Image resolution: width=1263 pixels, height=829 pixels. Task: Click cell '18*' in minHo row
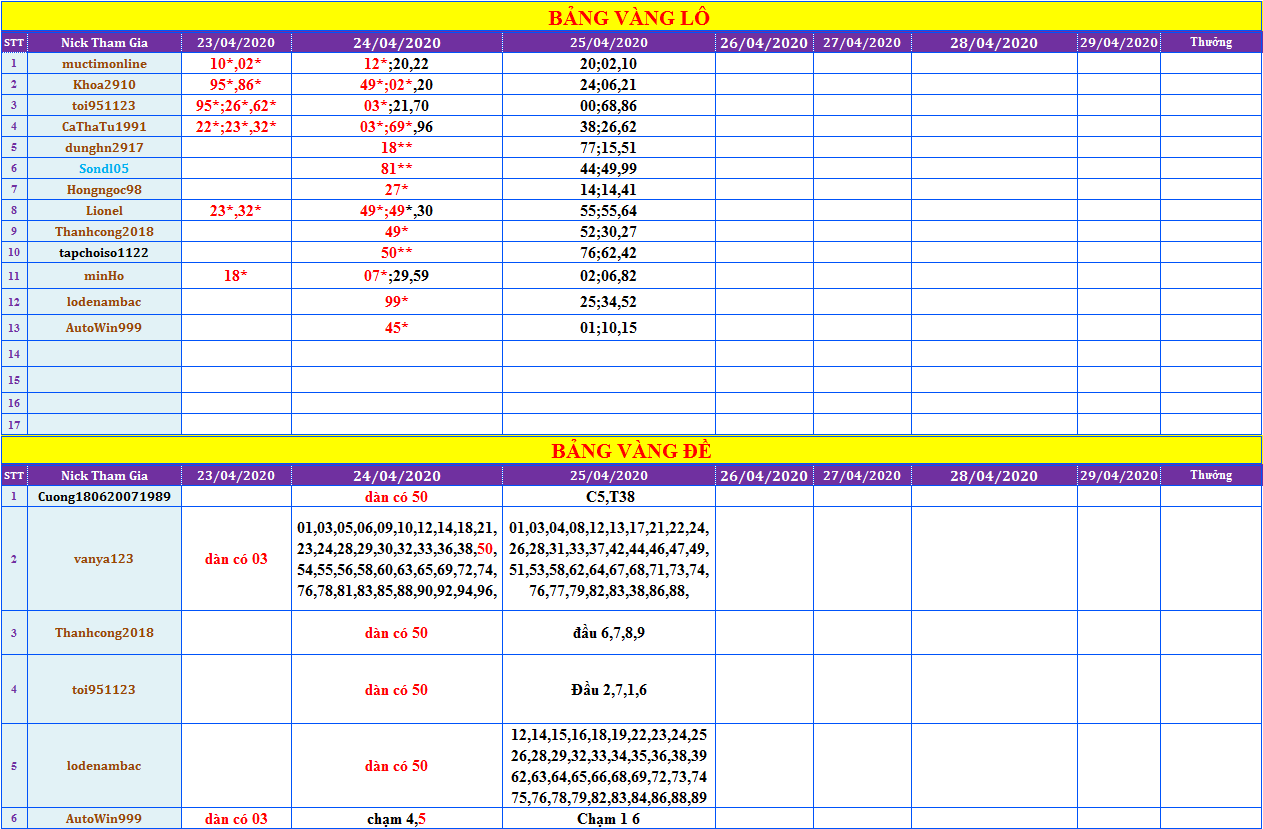point(236,275)
